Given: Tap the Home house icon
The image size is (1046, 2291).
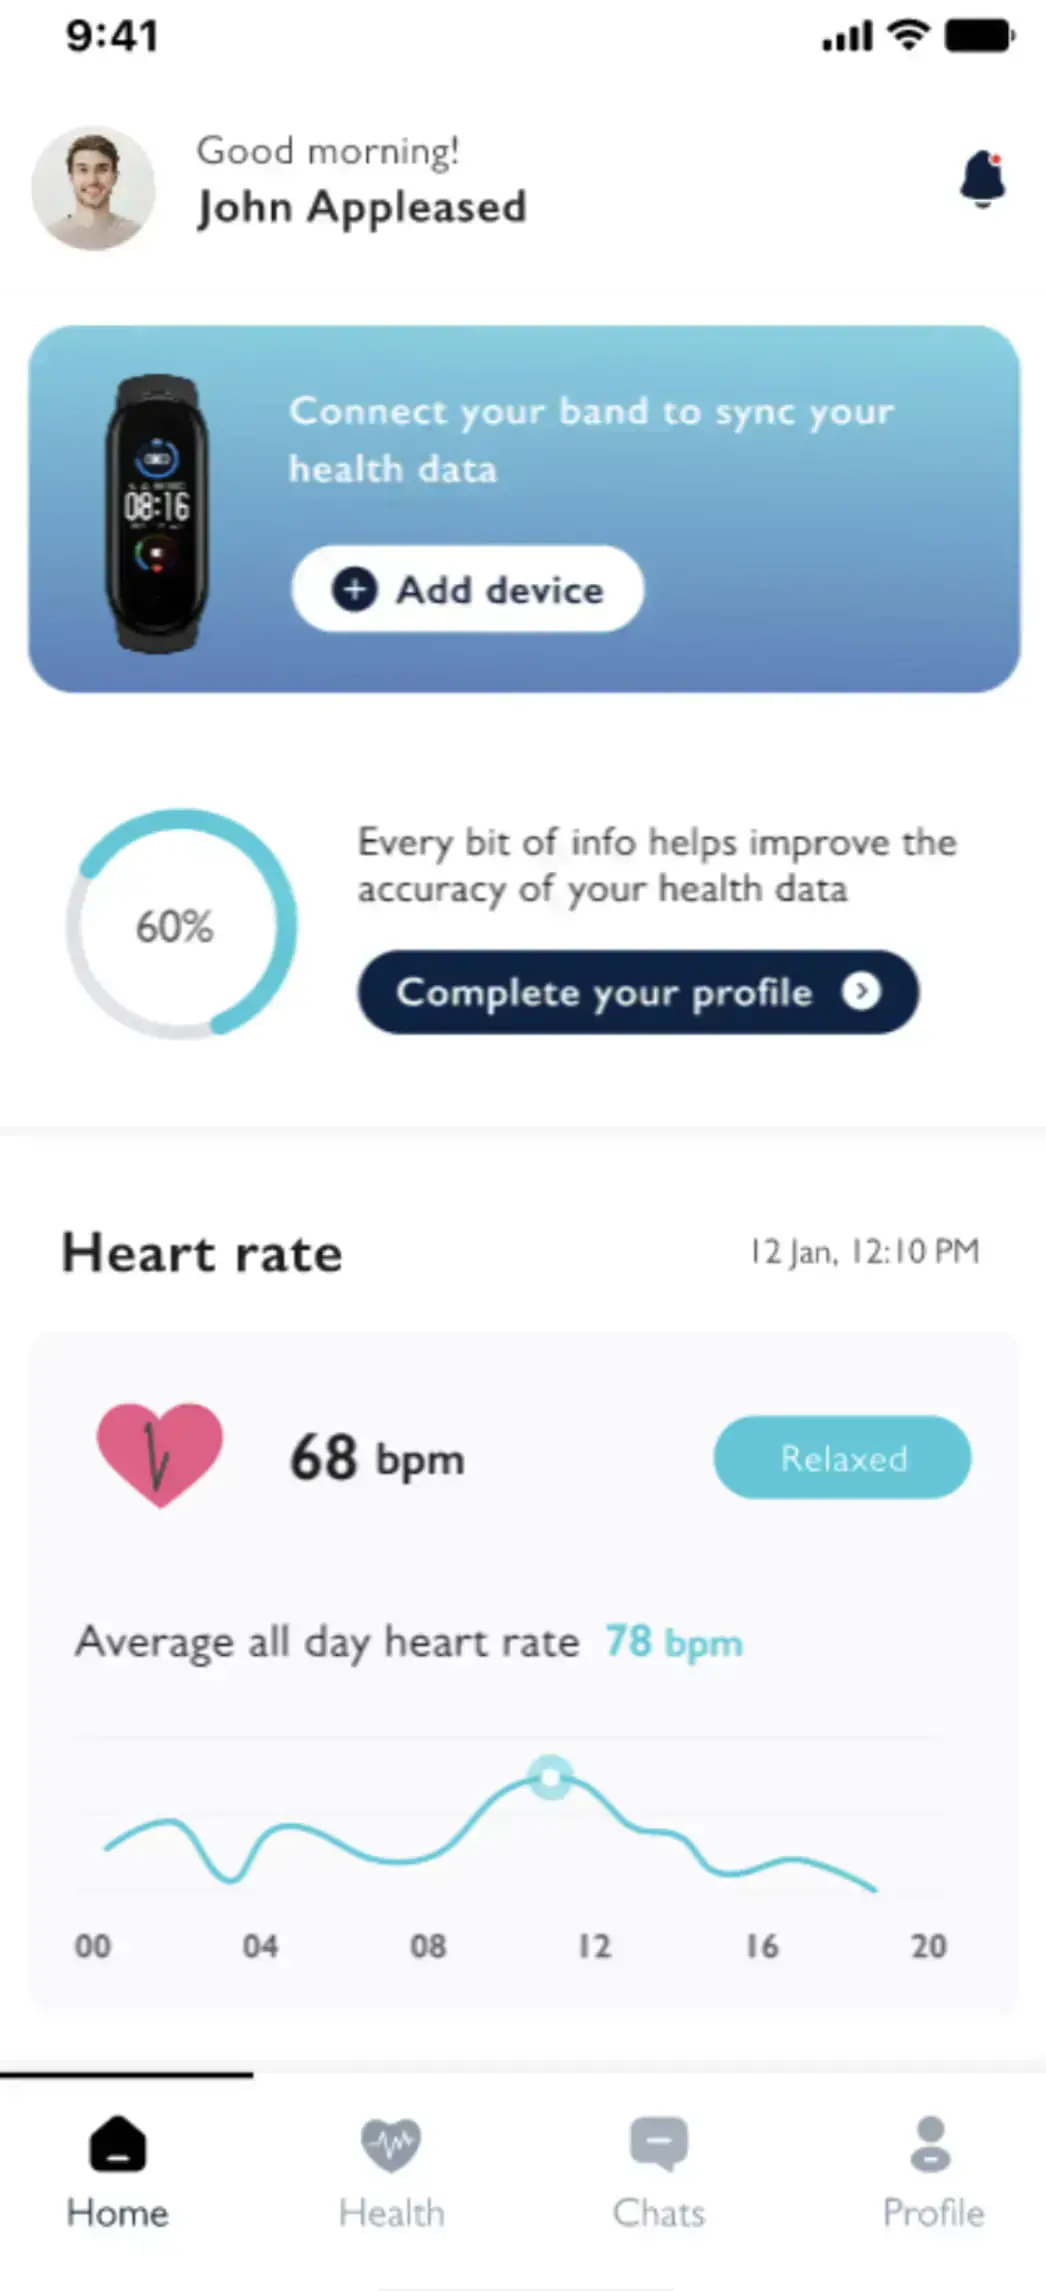Looking at the screenshot, I should 118,2143.
